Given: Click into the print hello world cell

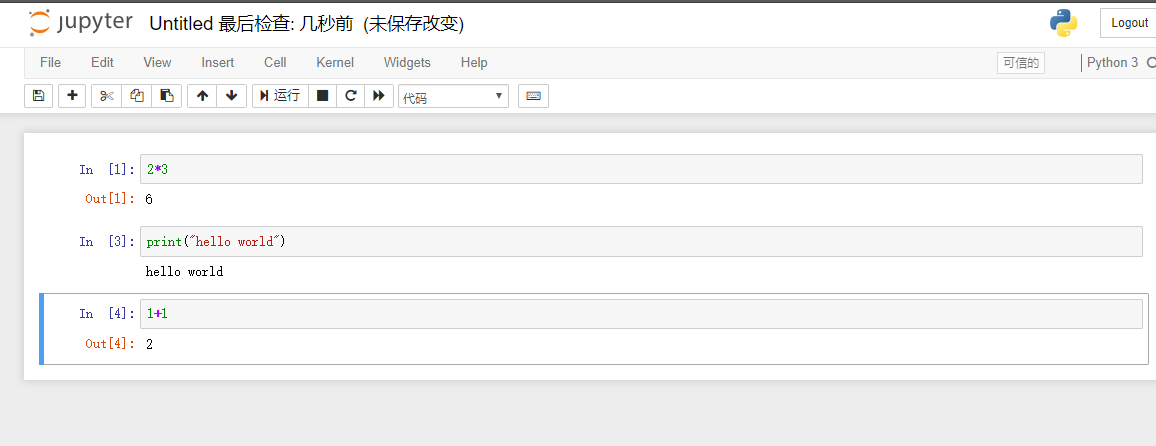Looking at the screenshot, I should point(641,242).
